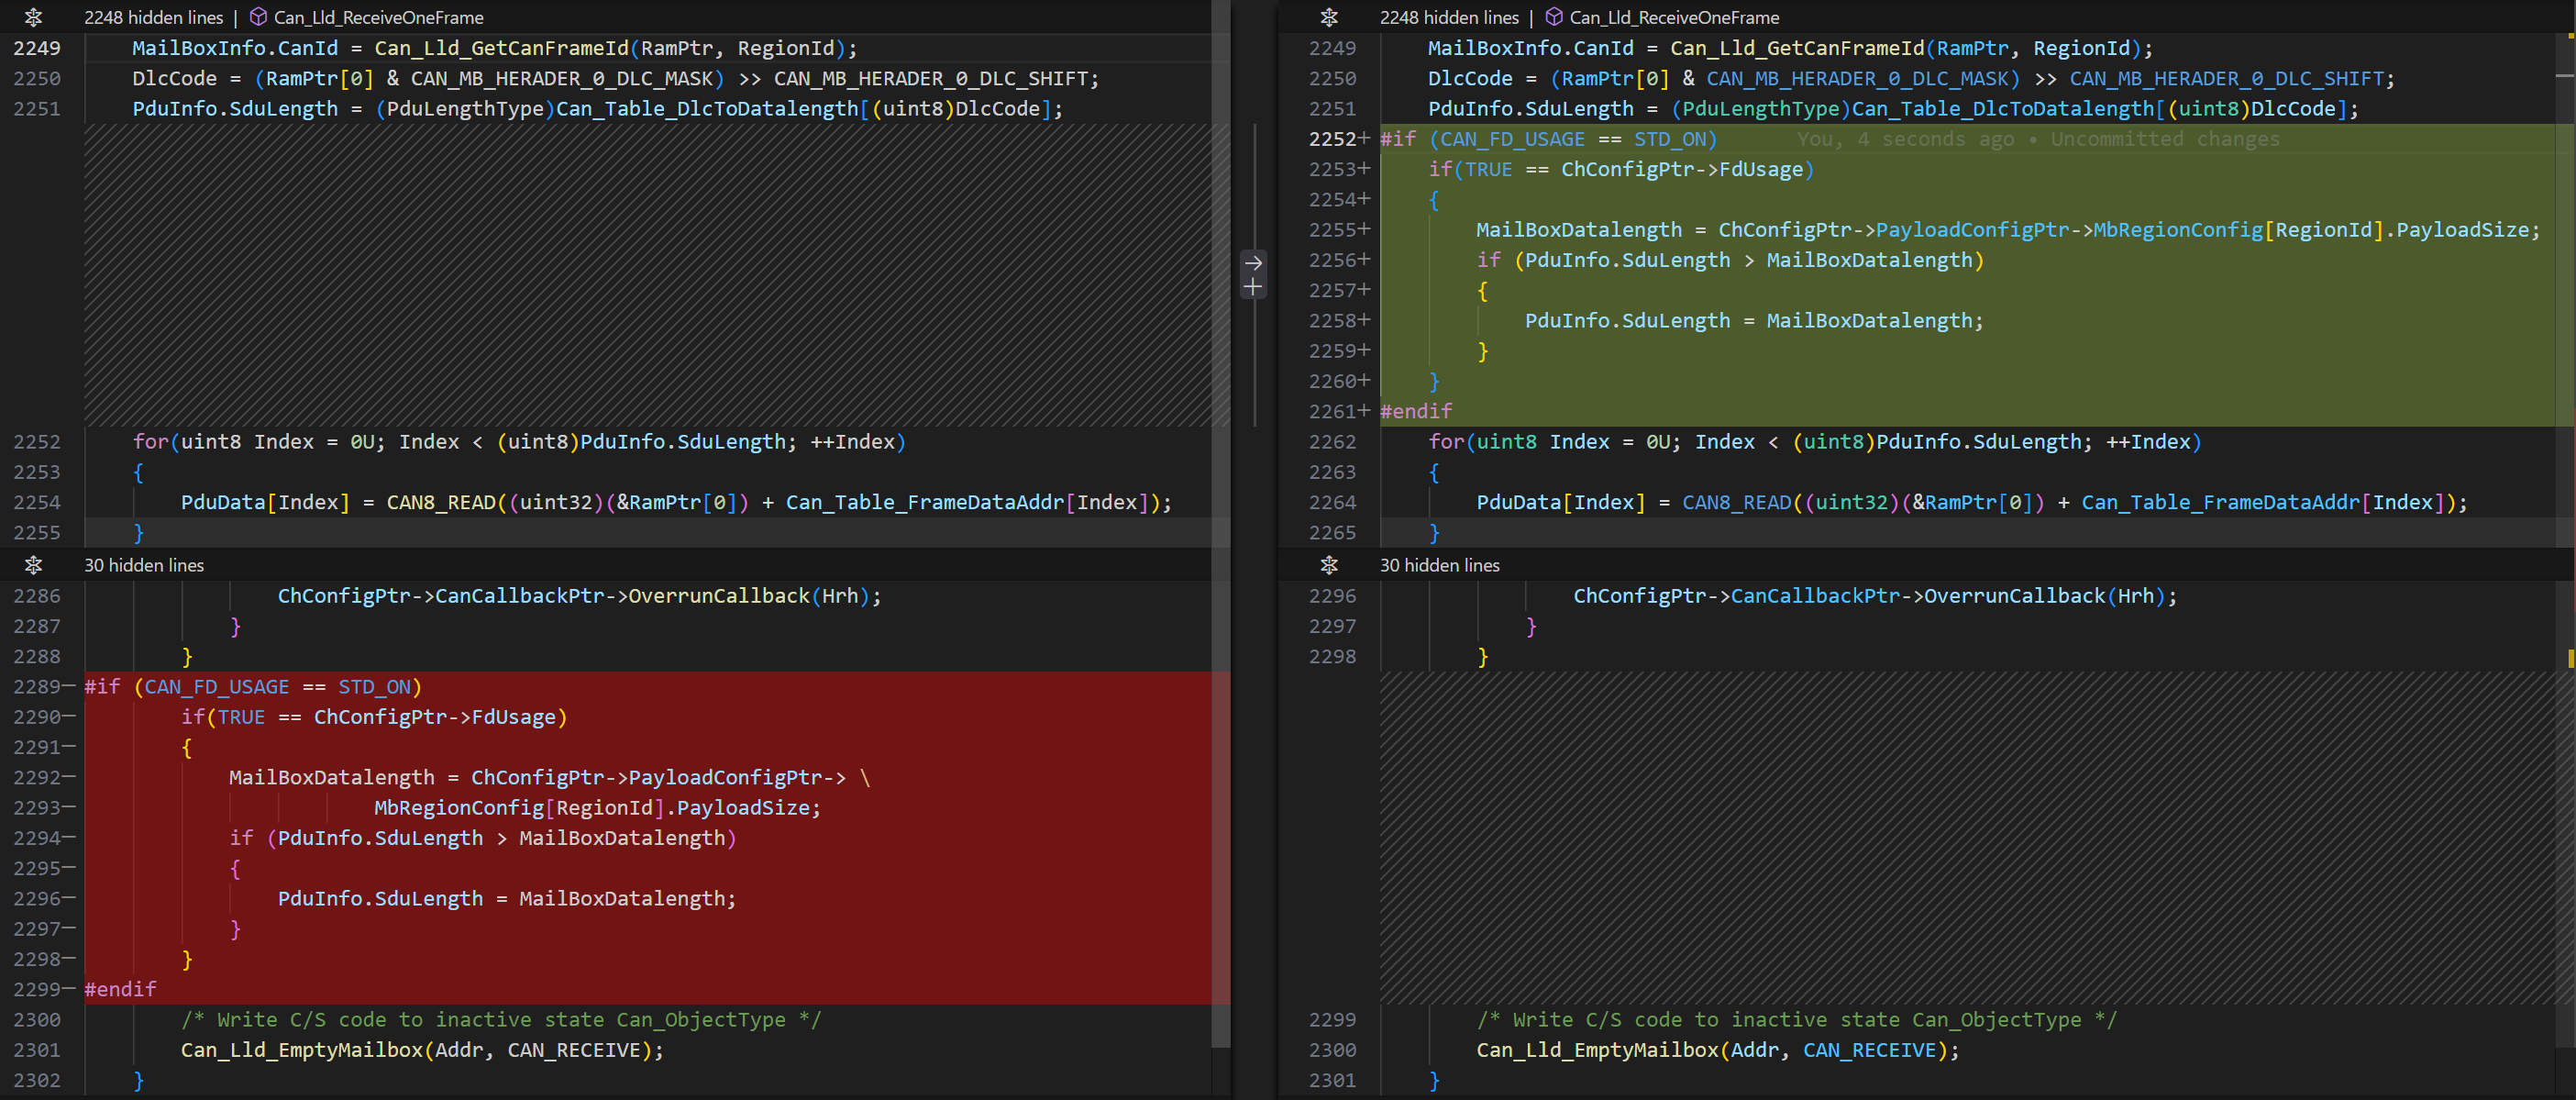Click 'MbRegionConfig[RegionId].PayloadSize;' on left line 2293
Image resolution: width=2576 pixels, height=1100 pixels.
(598, 808)
